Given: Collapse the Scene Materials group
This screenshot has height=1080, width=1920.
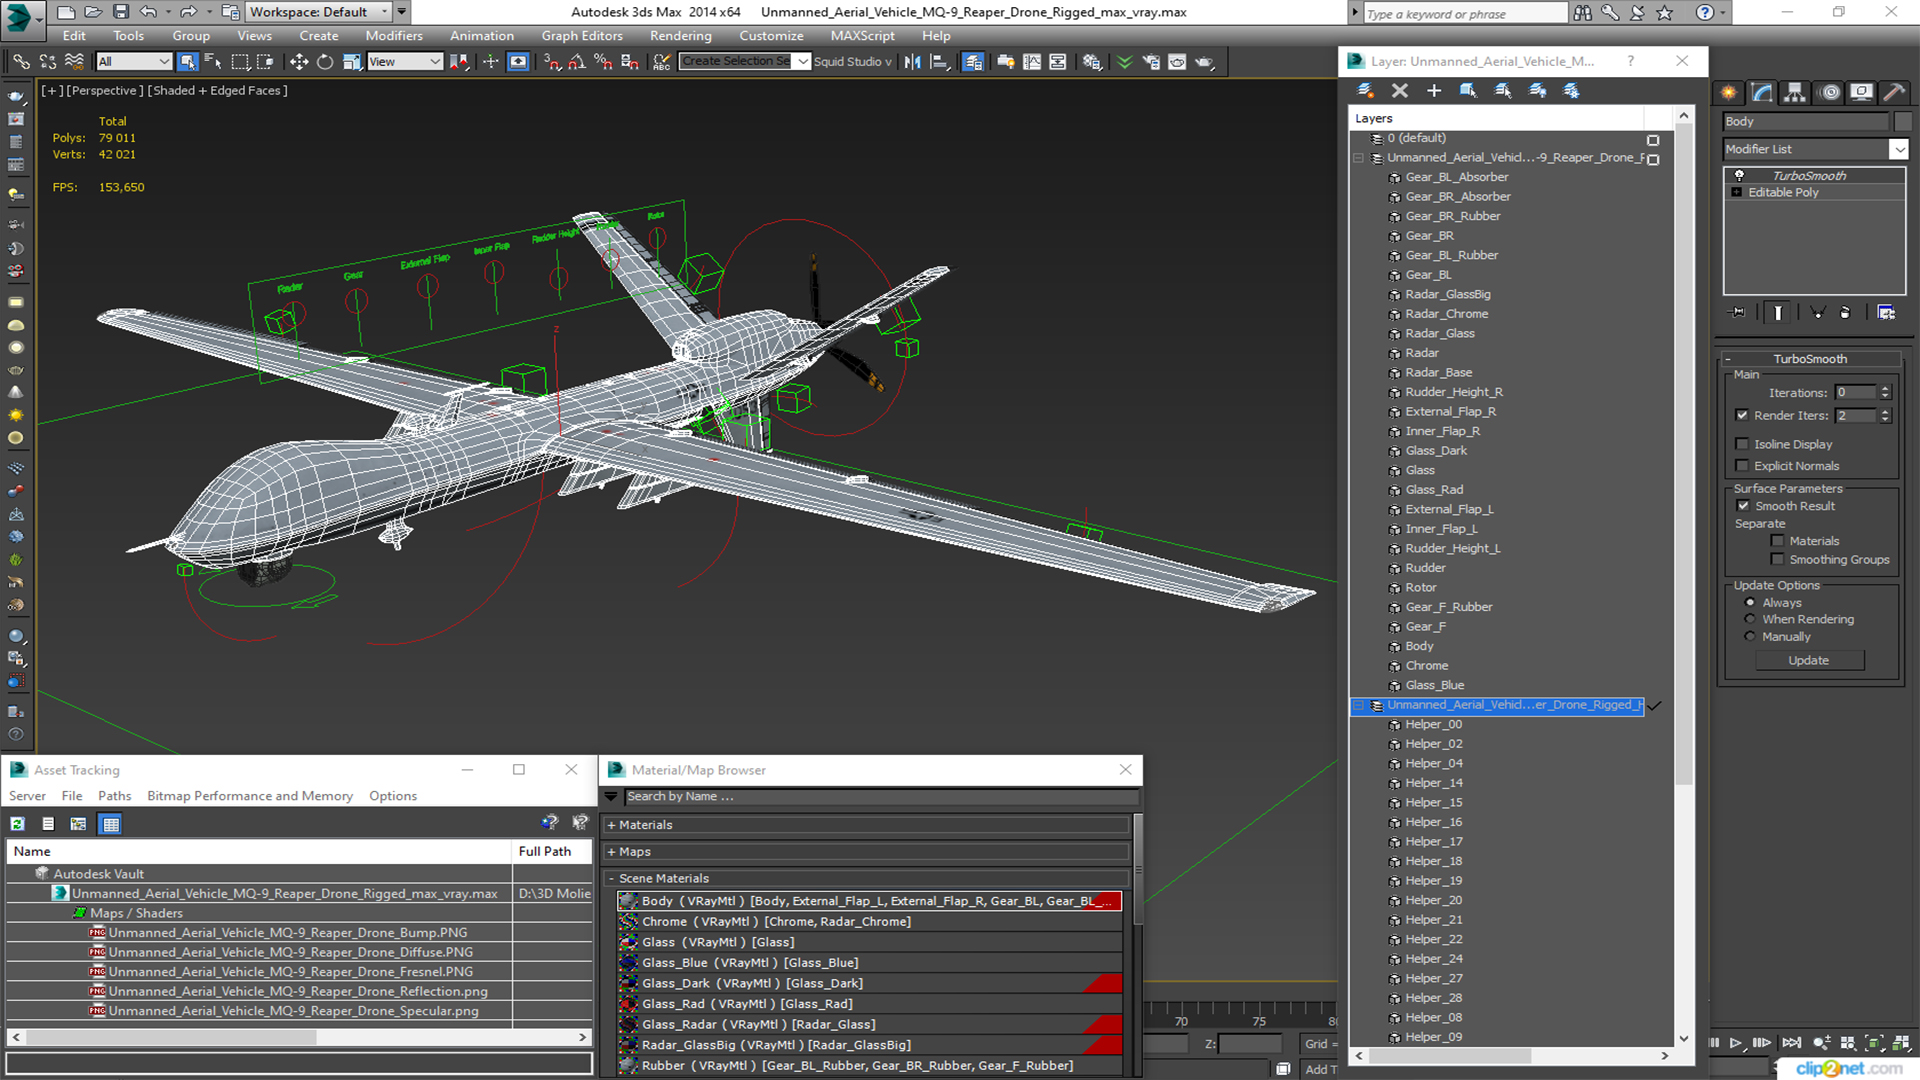Looking at the screenshot, I should click(611, 878).
